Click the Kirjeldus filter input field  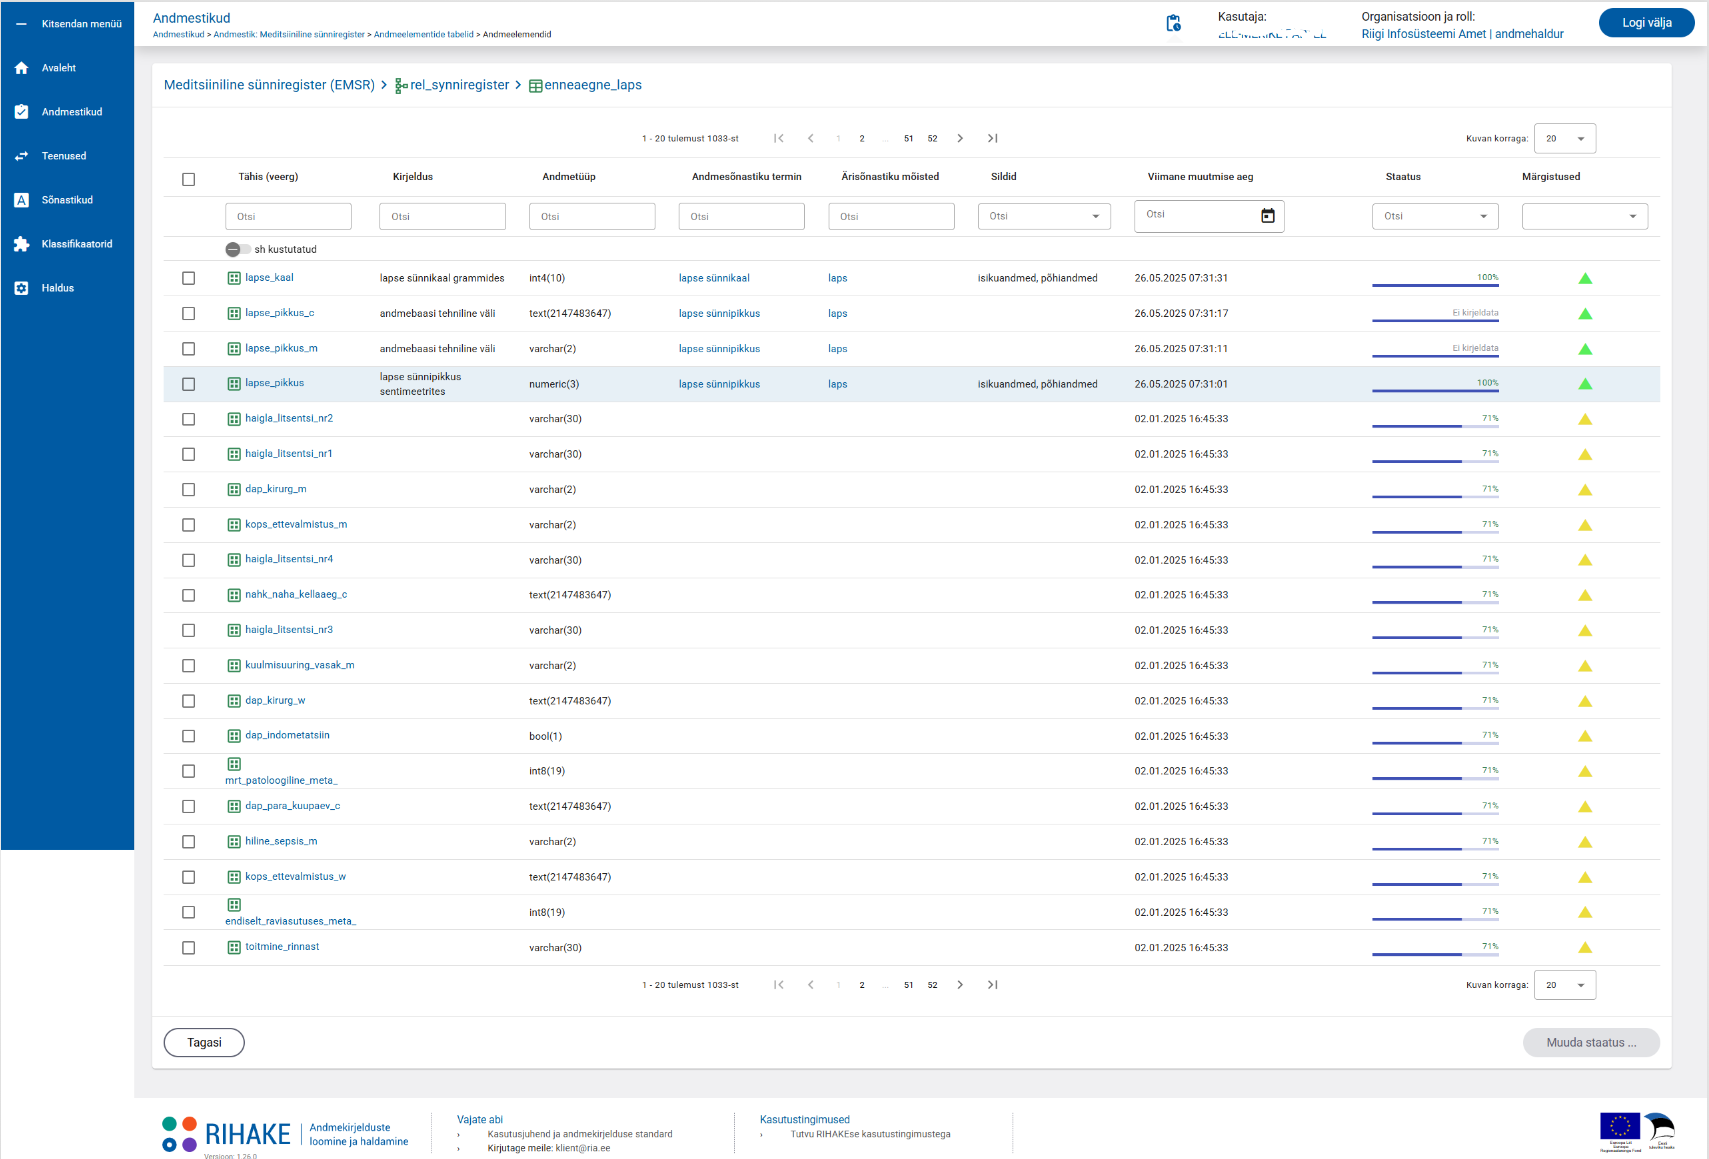click(442, 217)
